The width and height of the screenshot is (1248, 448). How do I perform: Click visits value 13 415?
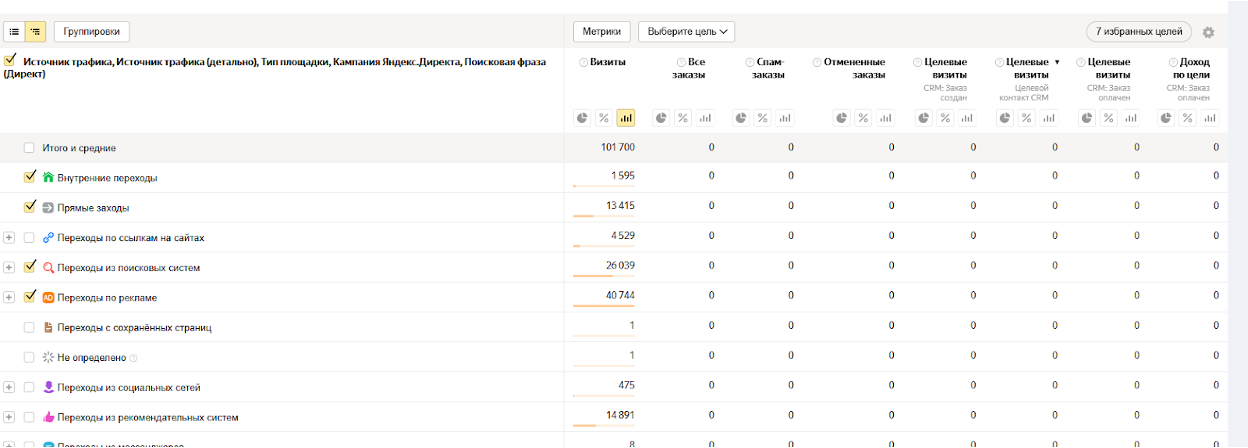pyautogui.click(x=620, y=208)
